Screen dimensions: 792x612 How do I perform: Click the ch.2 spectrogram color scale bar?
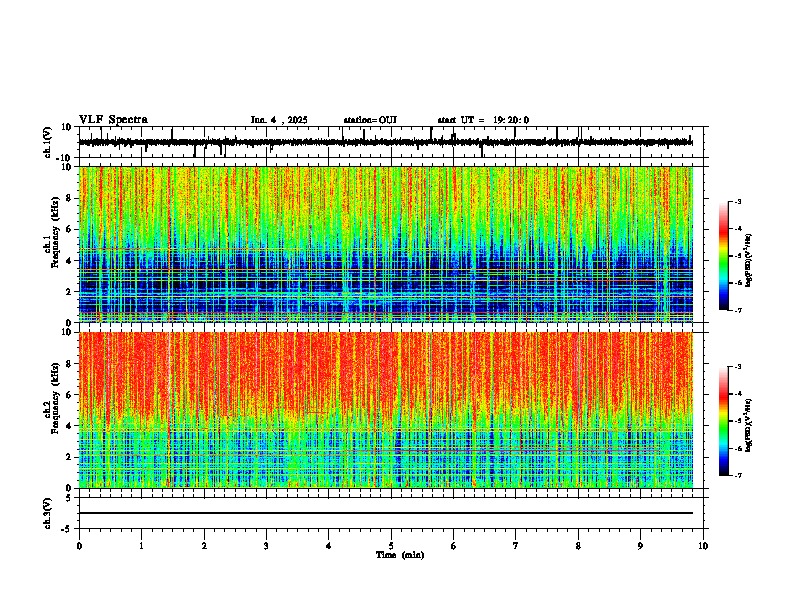tap(724, 421)
